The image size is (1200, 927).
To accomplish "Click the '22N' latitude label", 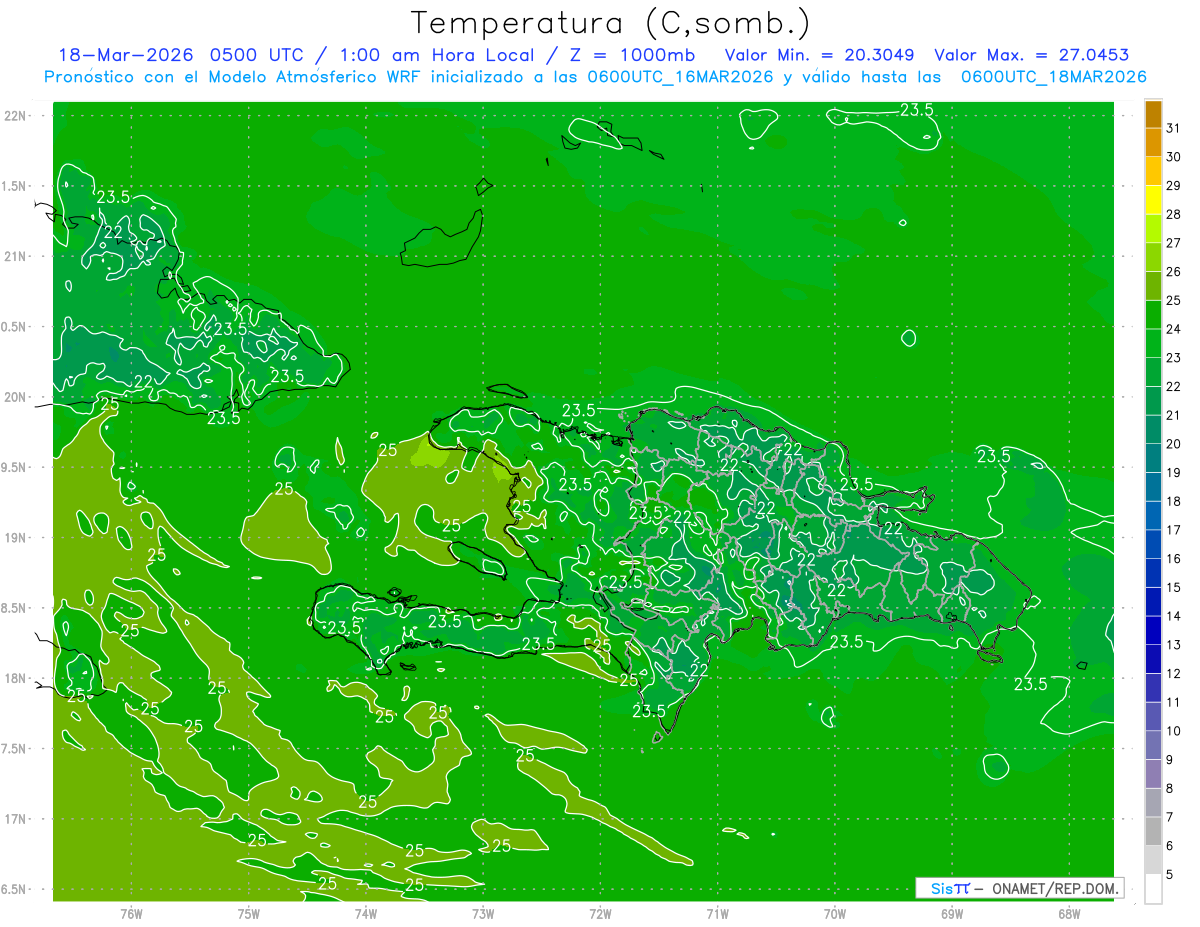I will pyautogui.click(x=16, y=116).
